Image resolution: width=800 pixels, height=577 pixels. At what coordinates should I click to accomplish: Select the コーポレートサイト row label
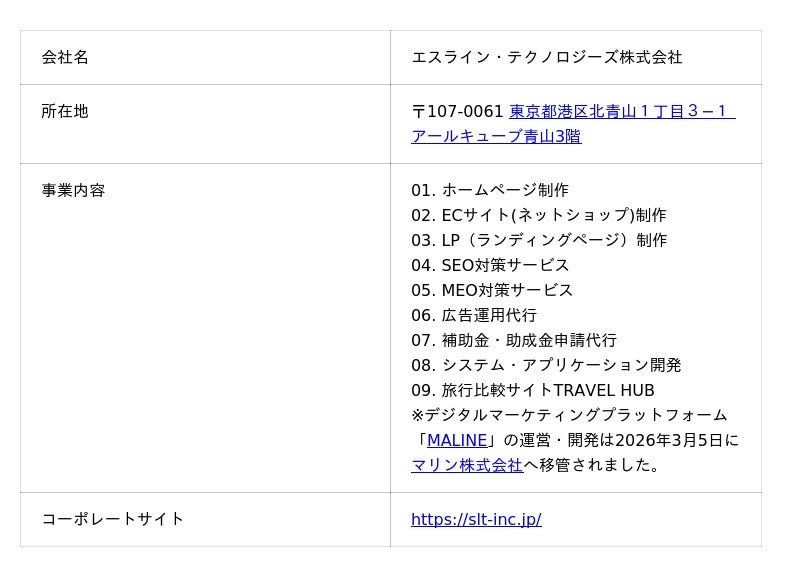point(112,519)
